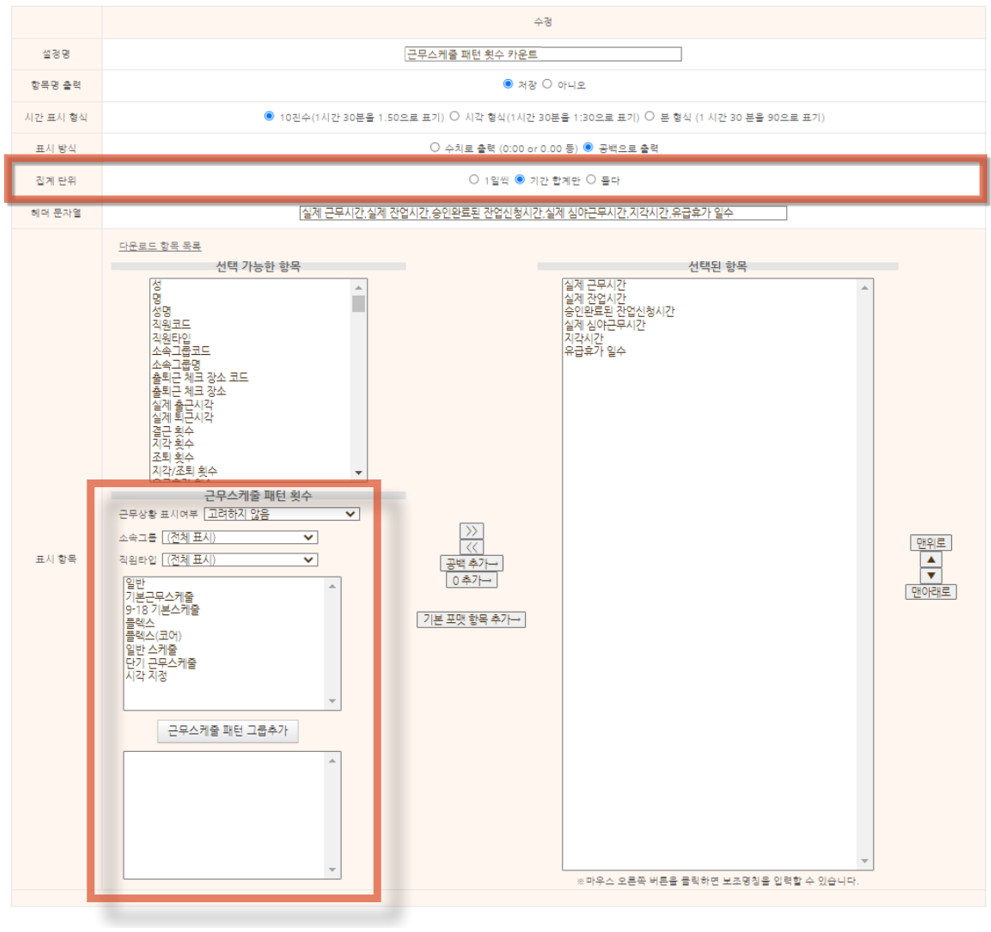Open the 근무상황 표시여부 dropdown
Screen dimensions: 991x932
[281, 514]
